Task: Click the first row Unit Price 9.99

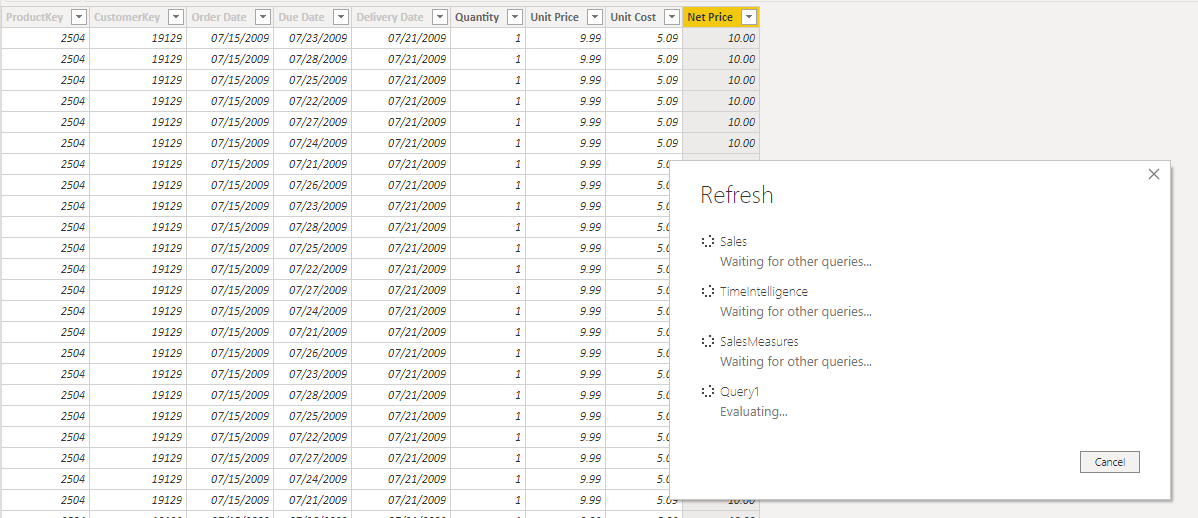Action: click(590, 37)
